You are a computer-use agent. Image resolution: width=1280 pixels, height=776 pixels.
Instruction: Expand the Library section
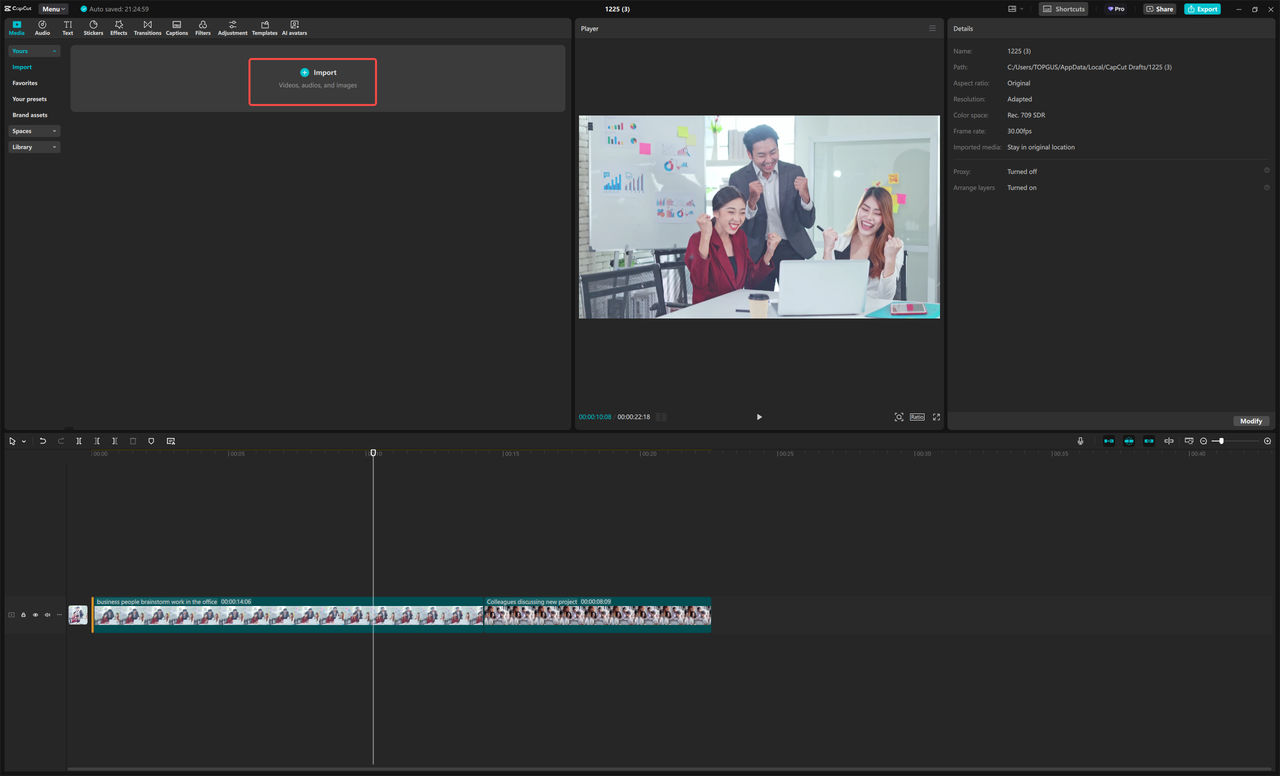coord(34,147)
